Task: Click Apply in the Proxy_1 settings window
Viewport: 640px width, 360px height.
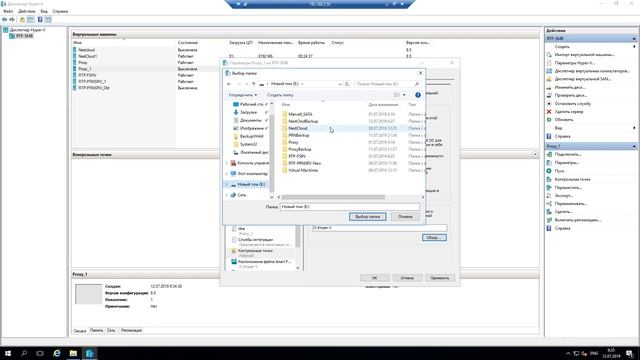Action: tap(440, 278)
